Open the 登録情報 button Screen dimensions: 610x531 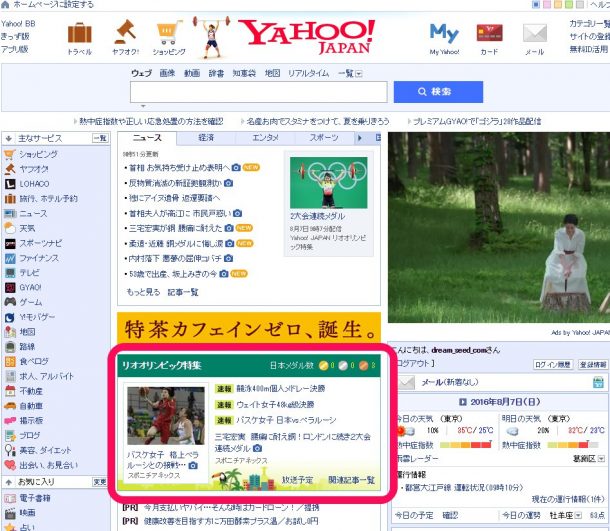pos(592,365)
